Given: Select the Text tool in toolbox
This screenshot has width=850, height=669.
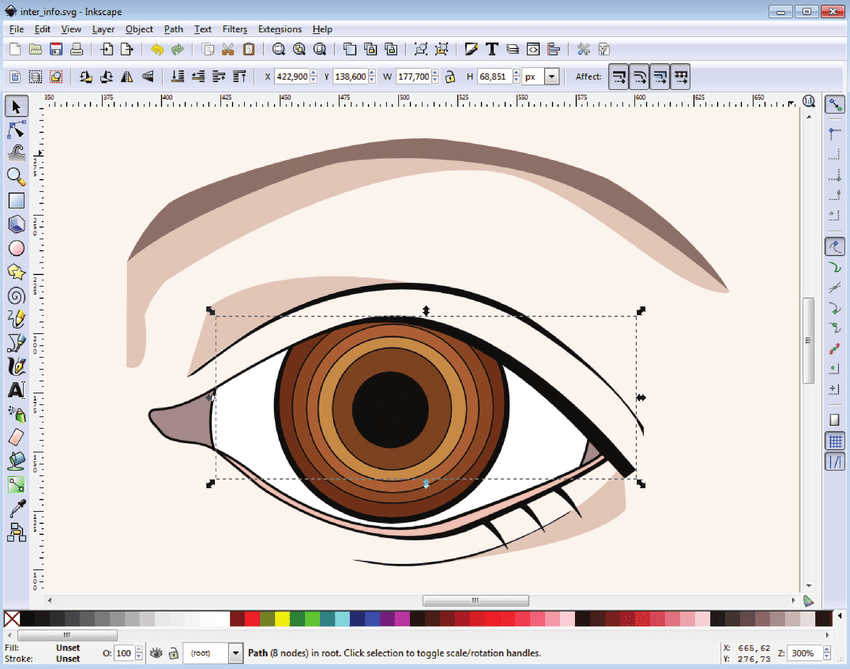Looking at the screenshot, I should 16,390.
